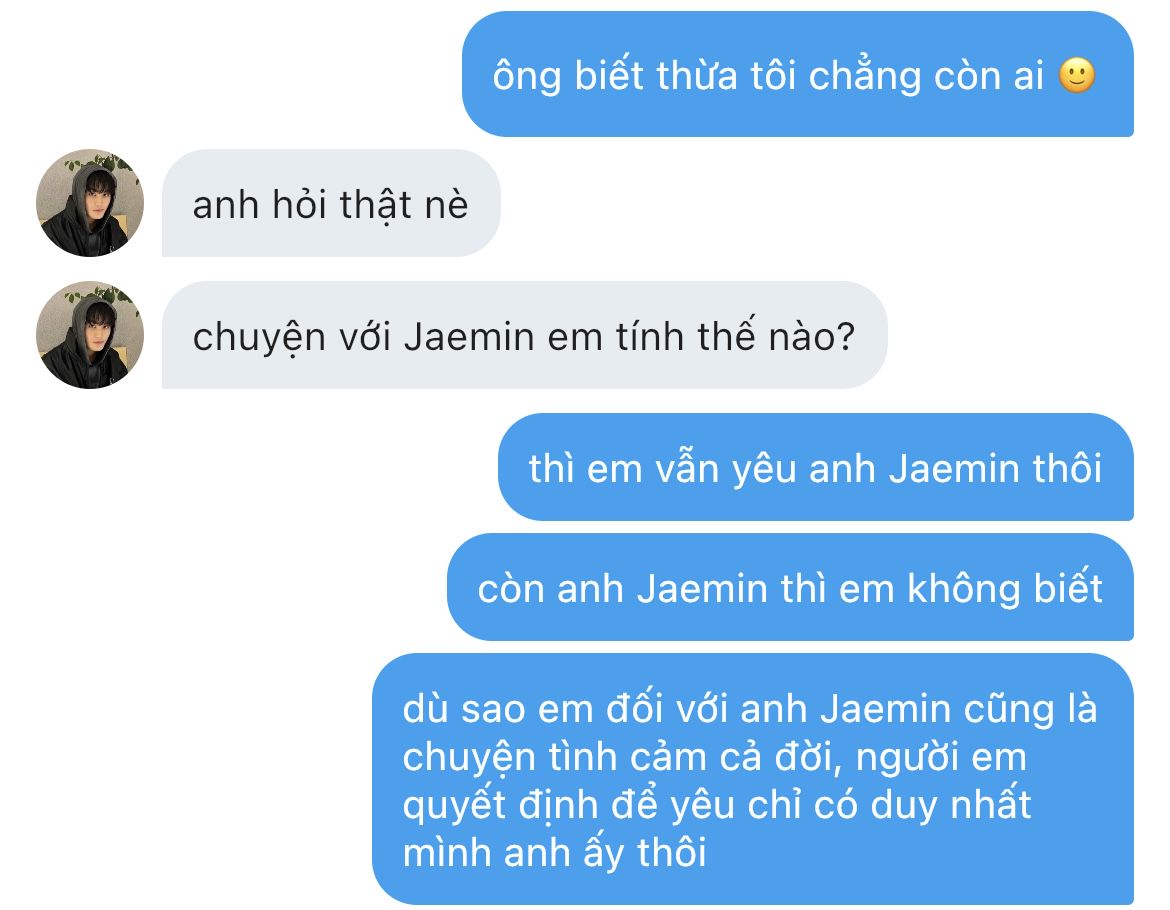Click 'thế nào?' at the end of the gray question
The width and height of the screenshot is (1170, 910).
(776, 335)
